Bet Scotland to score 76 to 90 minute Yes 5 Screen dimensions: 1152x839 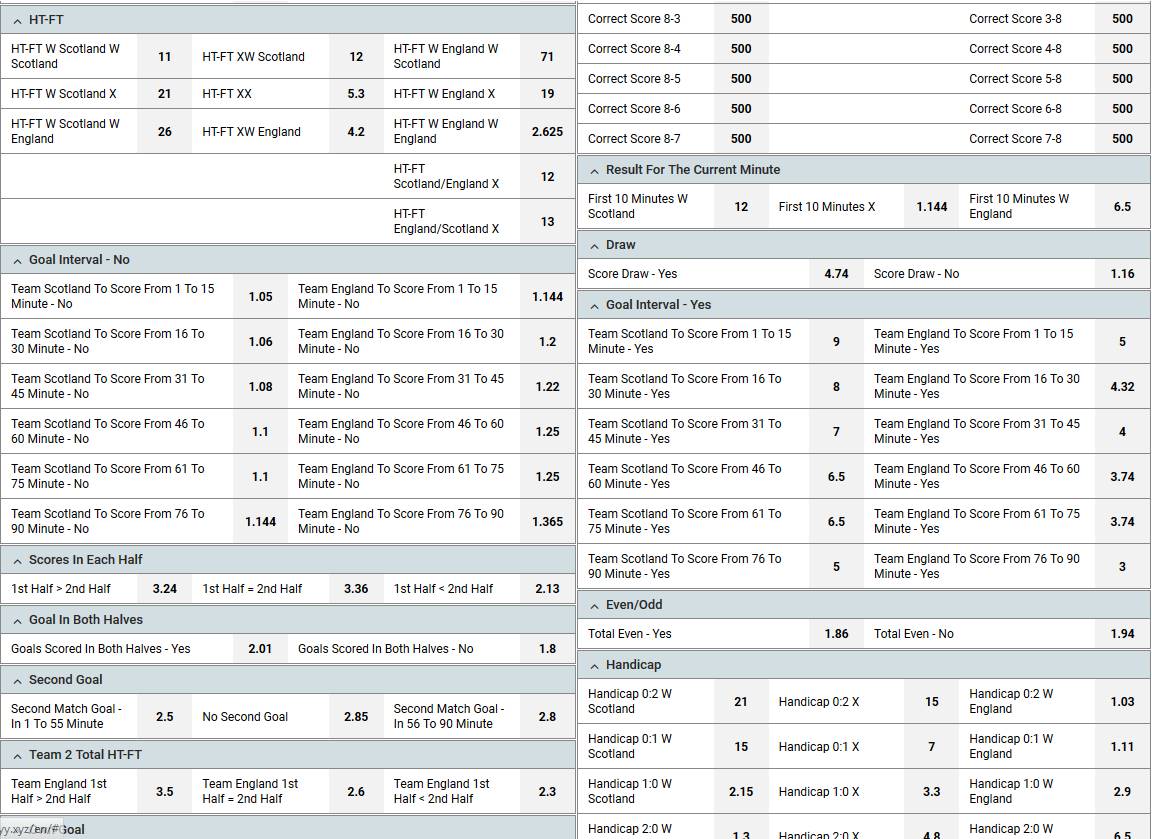point(836,566)
